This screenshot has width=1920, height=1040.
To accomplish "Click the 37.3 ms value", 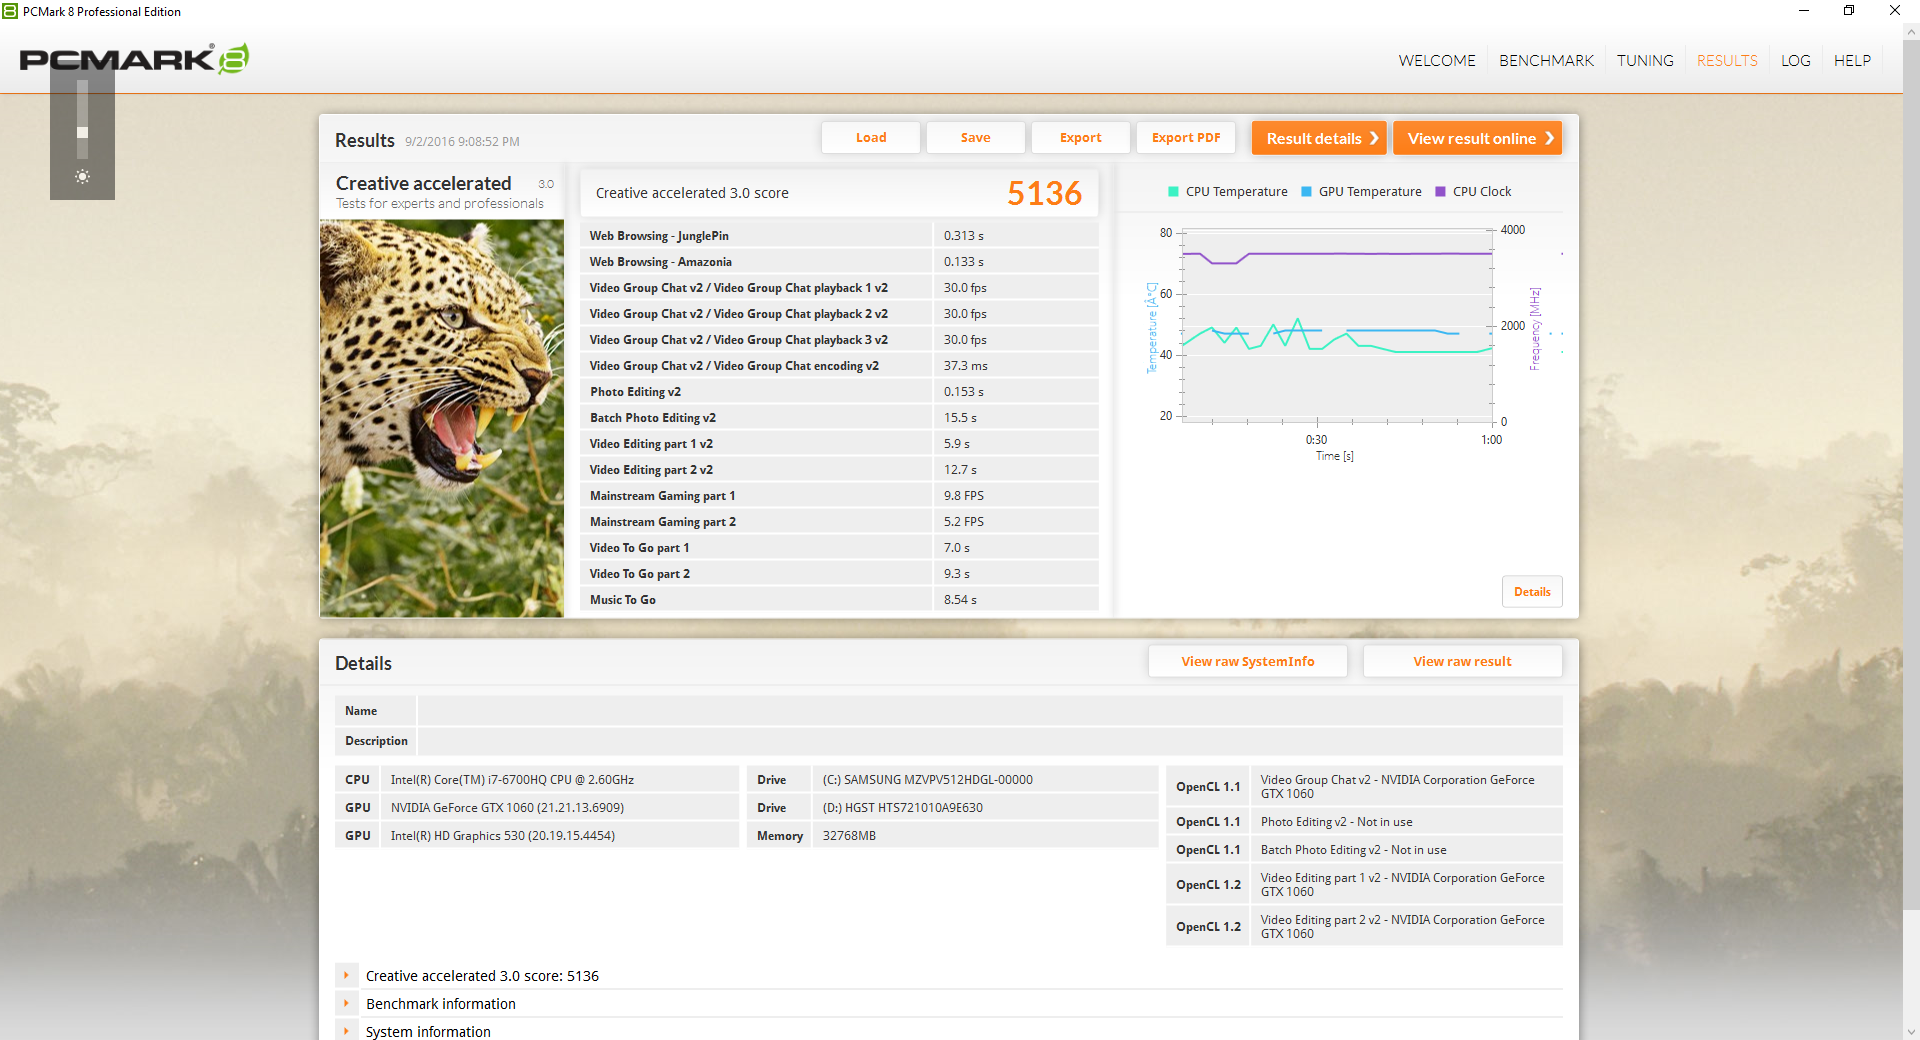I will click(x=965, y=366).
